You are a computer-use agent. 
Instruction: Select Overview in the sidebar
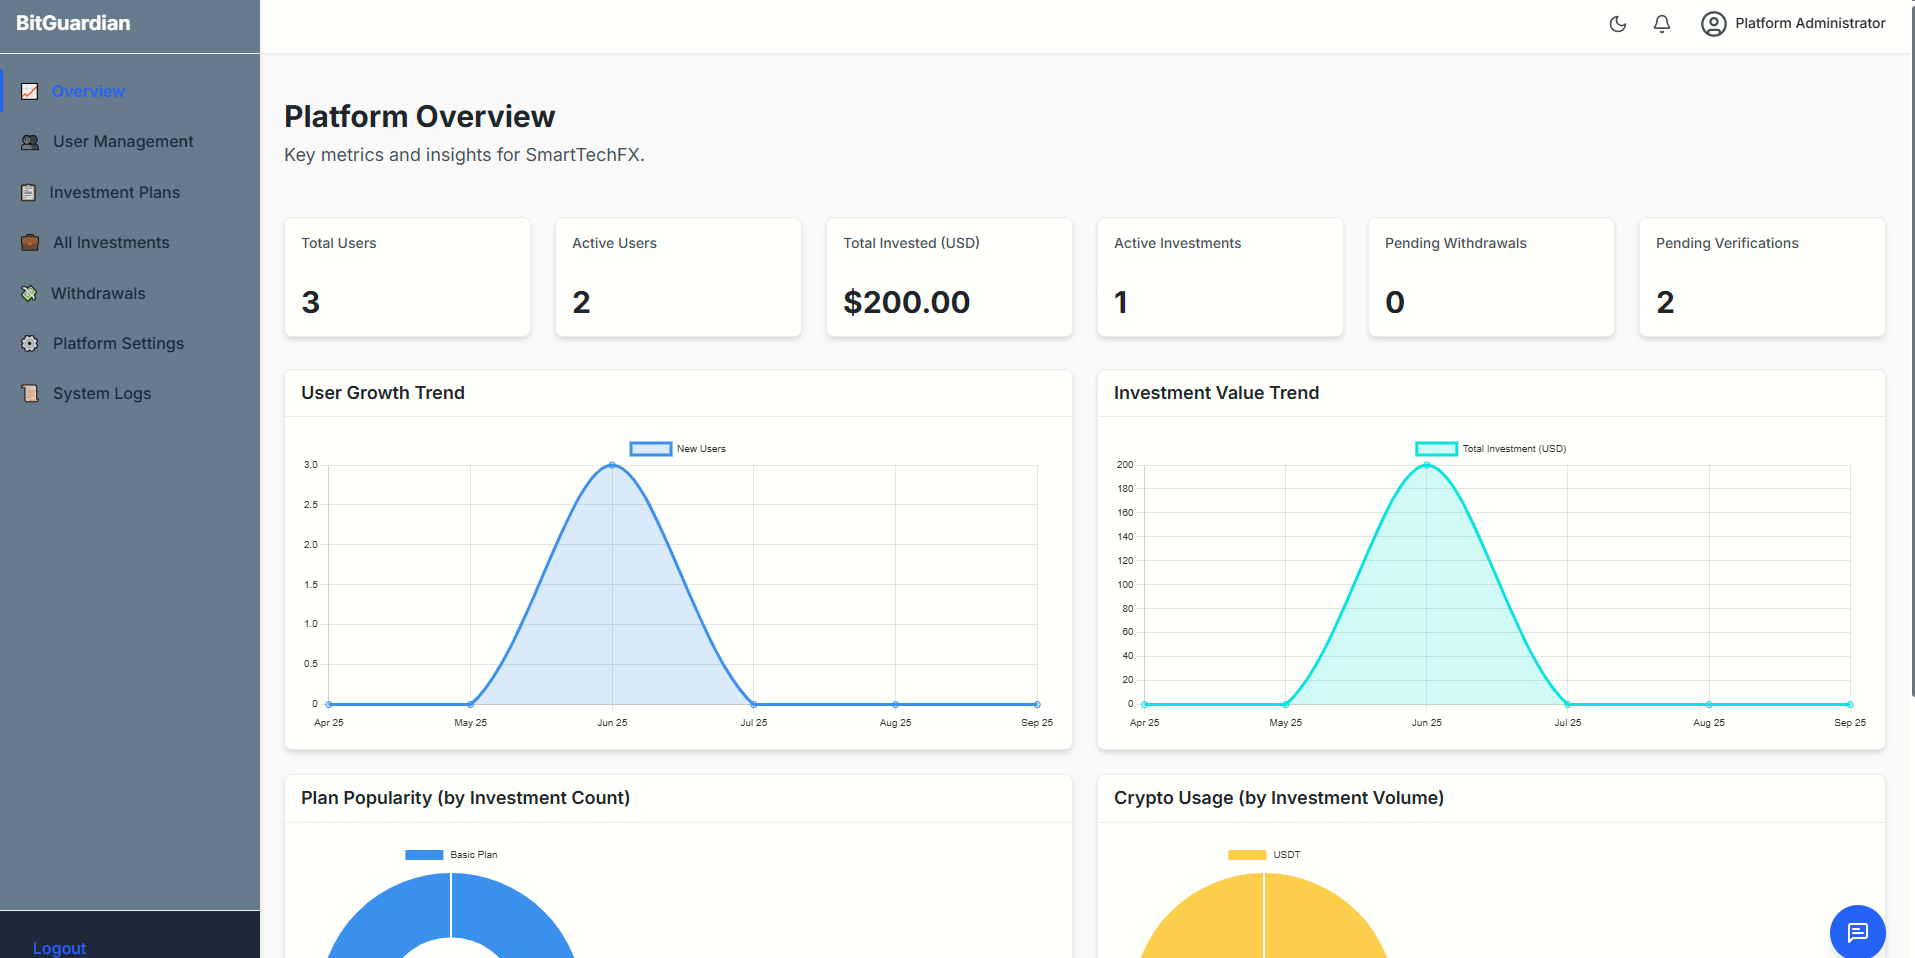[88, 92]
